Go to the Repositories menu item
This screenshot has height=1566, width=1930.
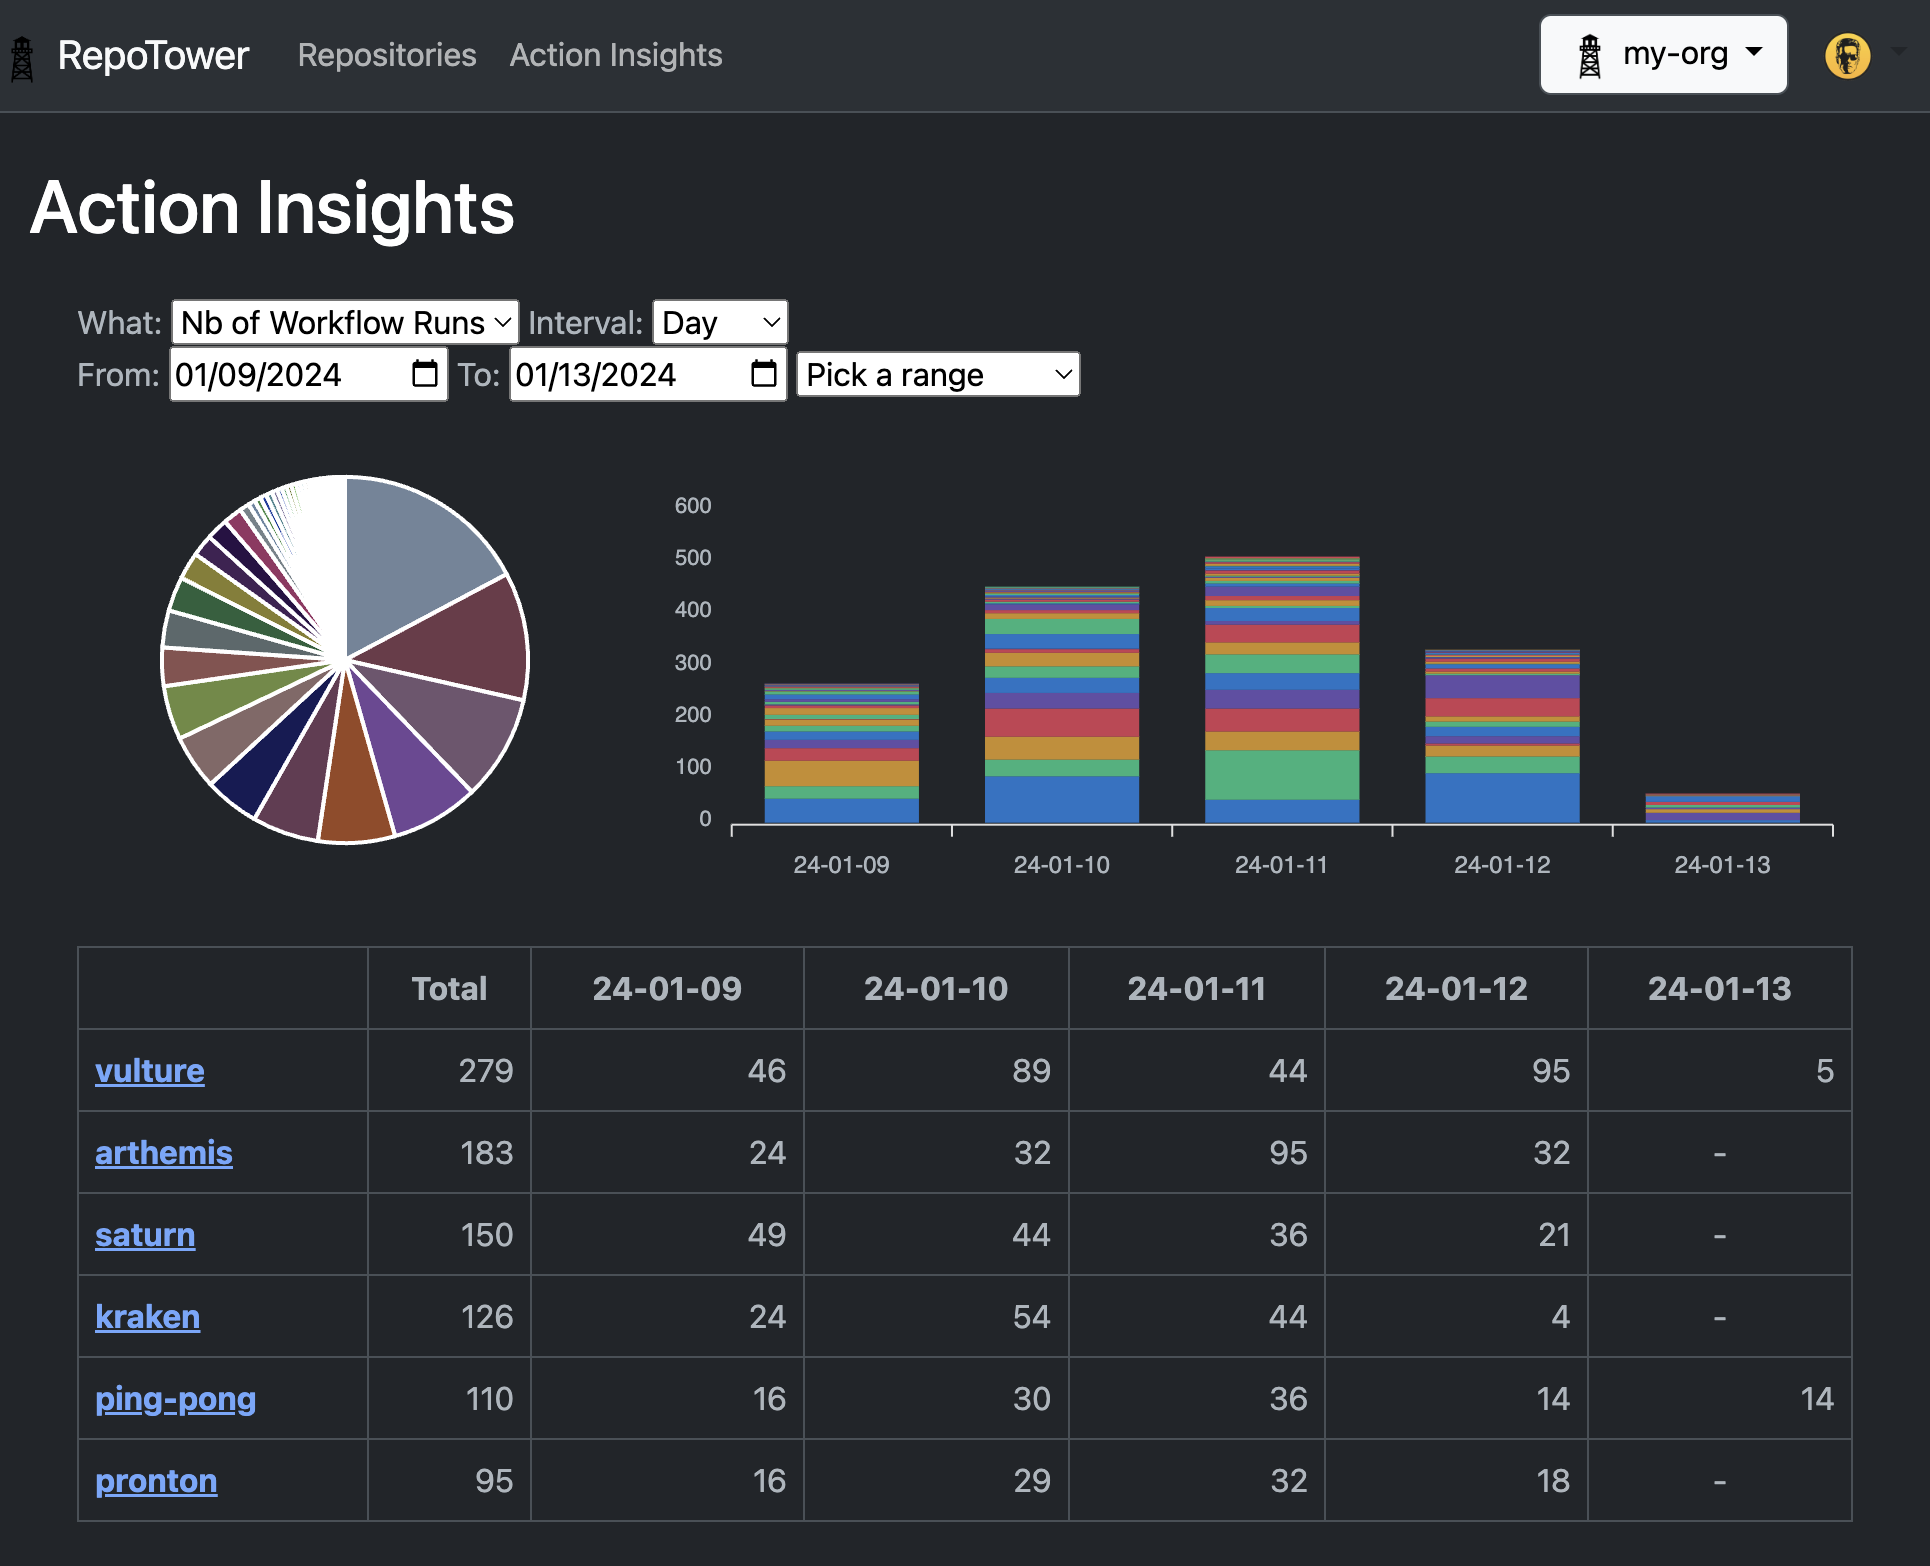coord(387,56)
